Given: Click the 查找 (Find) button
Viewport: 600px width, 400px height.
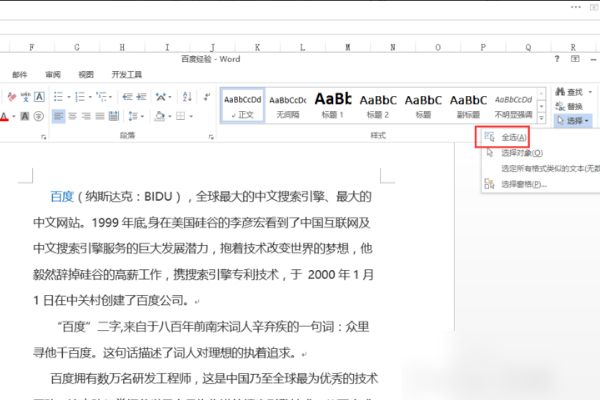Looking at the screenshot, I should click(x=569, y=92).
